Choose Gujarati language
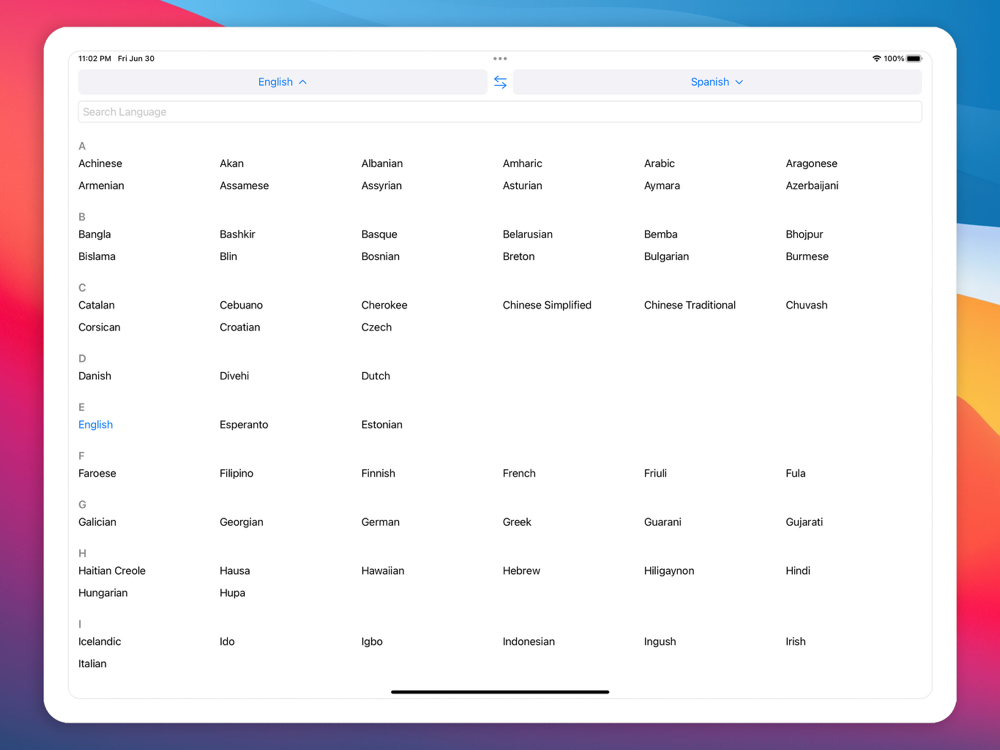1000x750 pixels. tap(804, 522)
